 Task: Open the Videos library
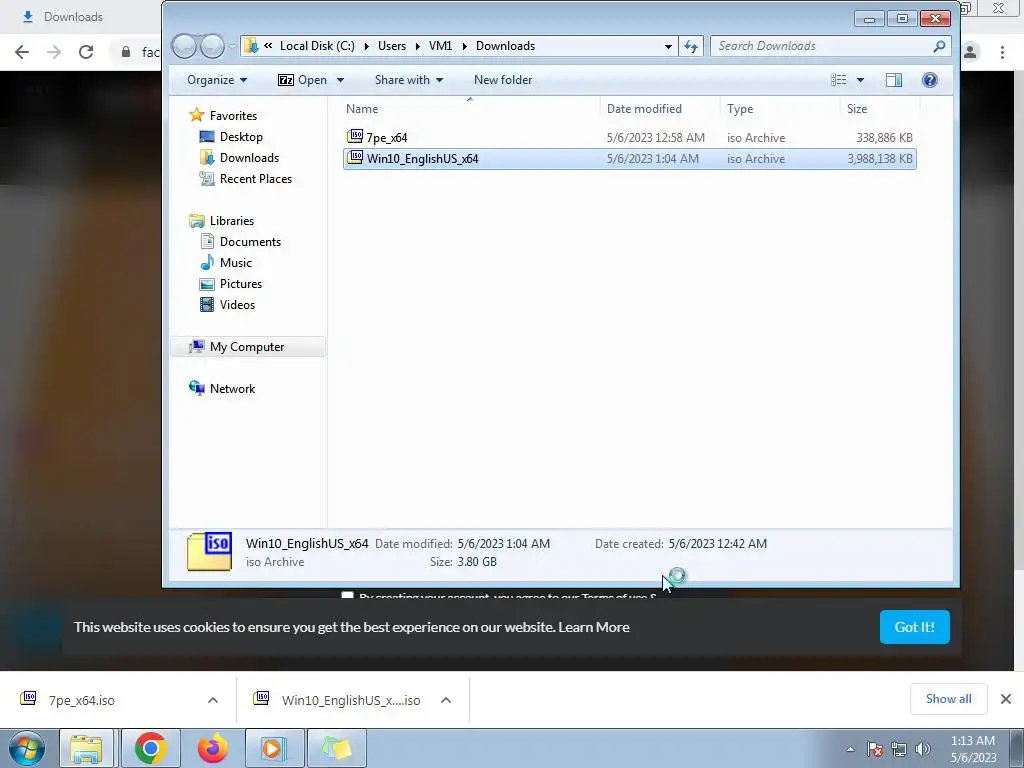pyautogui.click(x=237, y=304)
